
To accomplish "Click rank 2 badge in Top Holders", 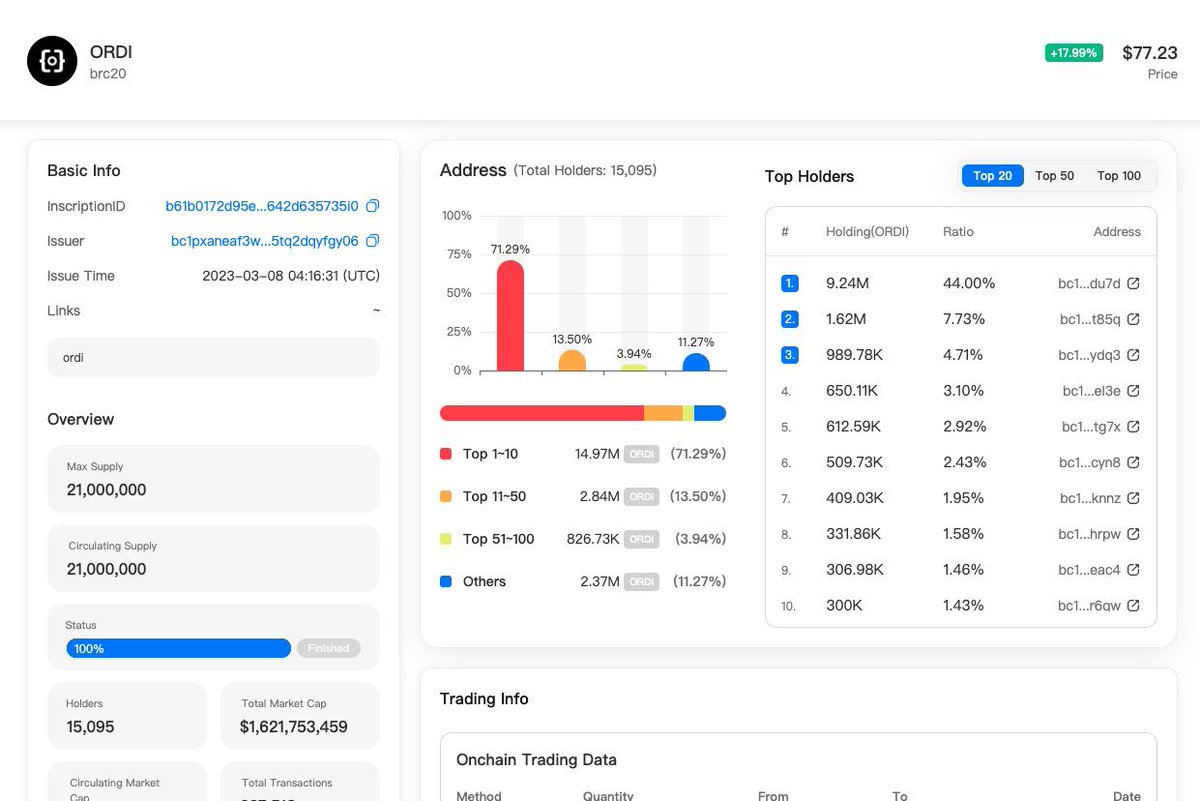I will pos(789,319).
